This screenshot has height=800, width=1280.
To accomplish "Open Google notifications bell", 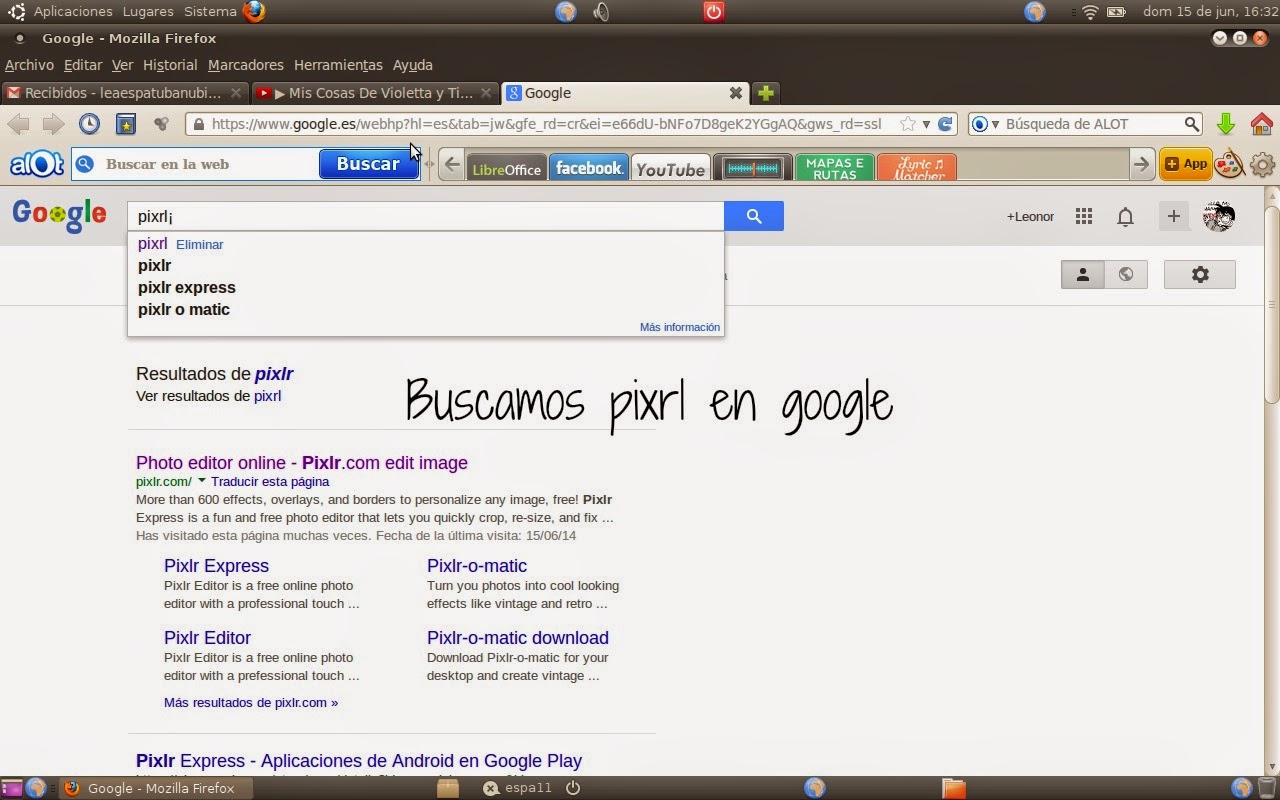I will 1125,216.
